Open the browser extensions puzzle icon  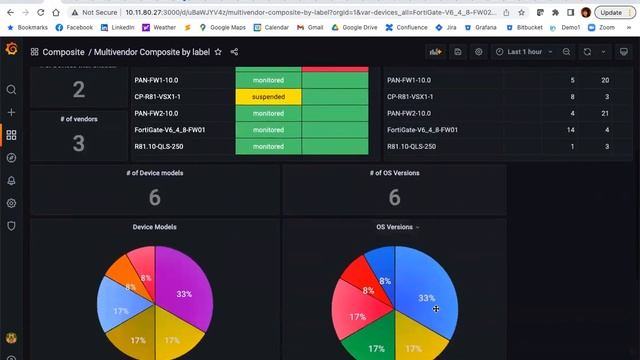point(555,13)
